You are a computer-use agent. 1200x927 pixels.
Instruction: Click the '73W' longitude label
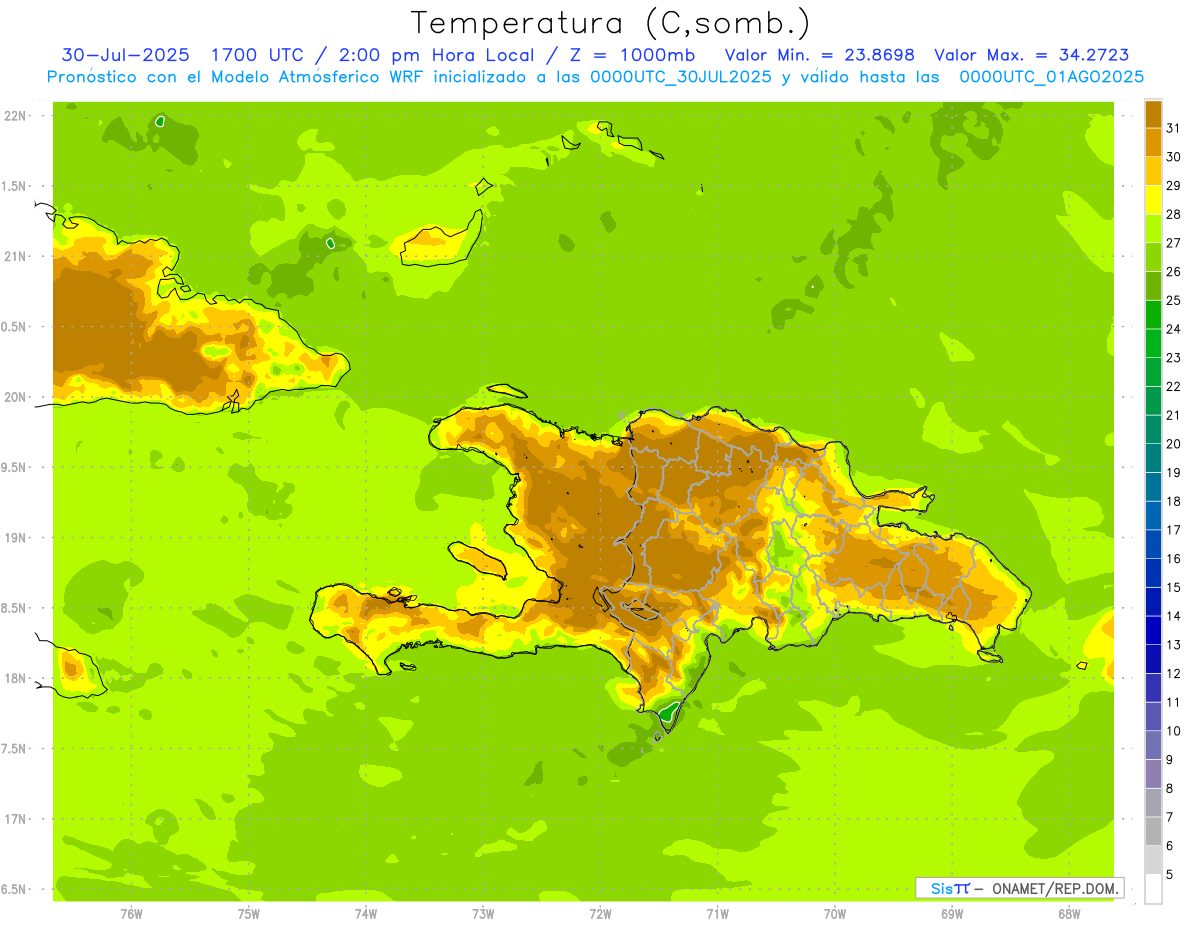coord(483,913)
